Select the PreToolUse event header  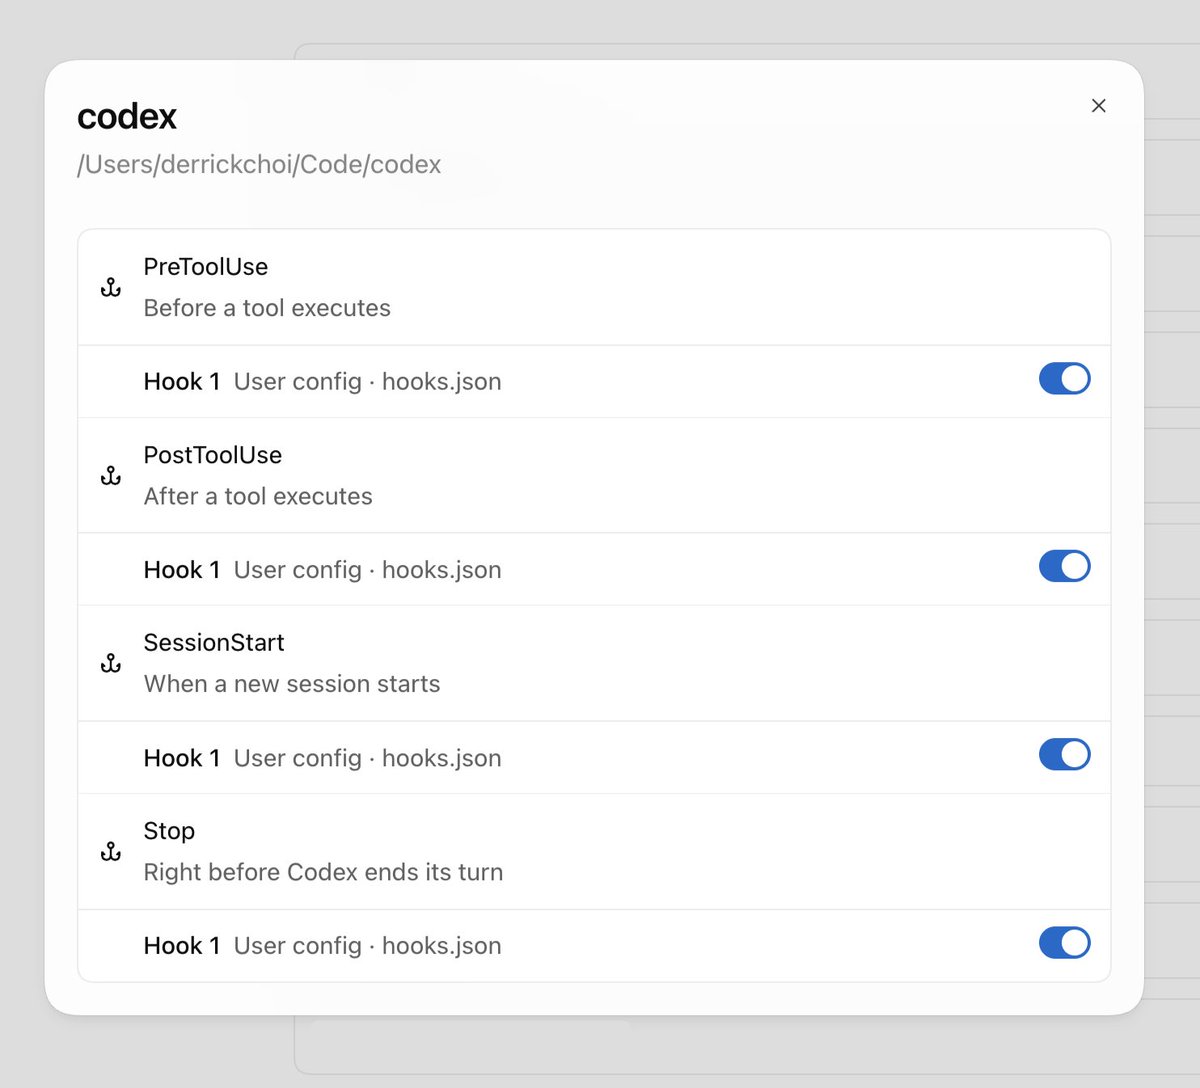pyautogui.click(x=594, y=288)
